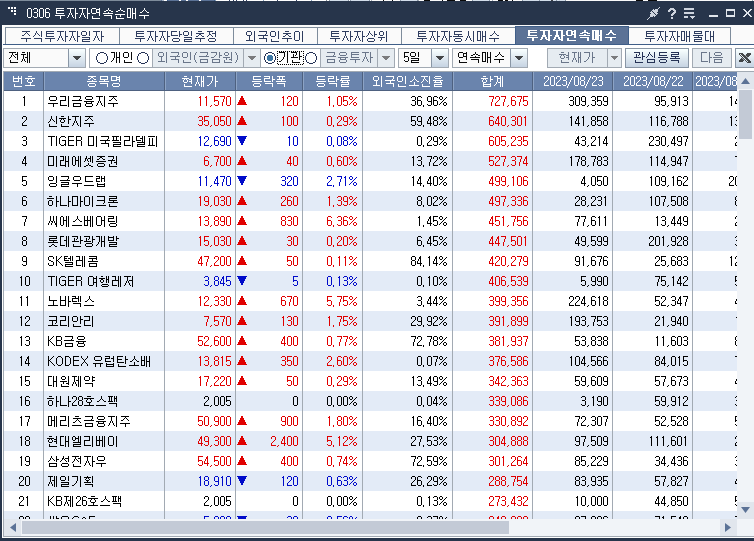754x541 pixels.
Task: Select the 신한지주 stock name
Action: click(x=71, y=121)
